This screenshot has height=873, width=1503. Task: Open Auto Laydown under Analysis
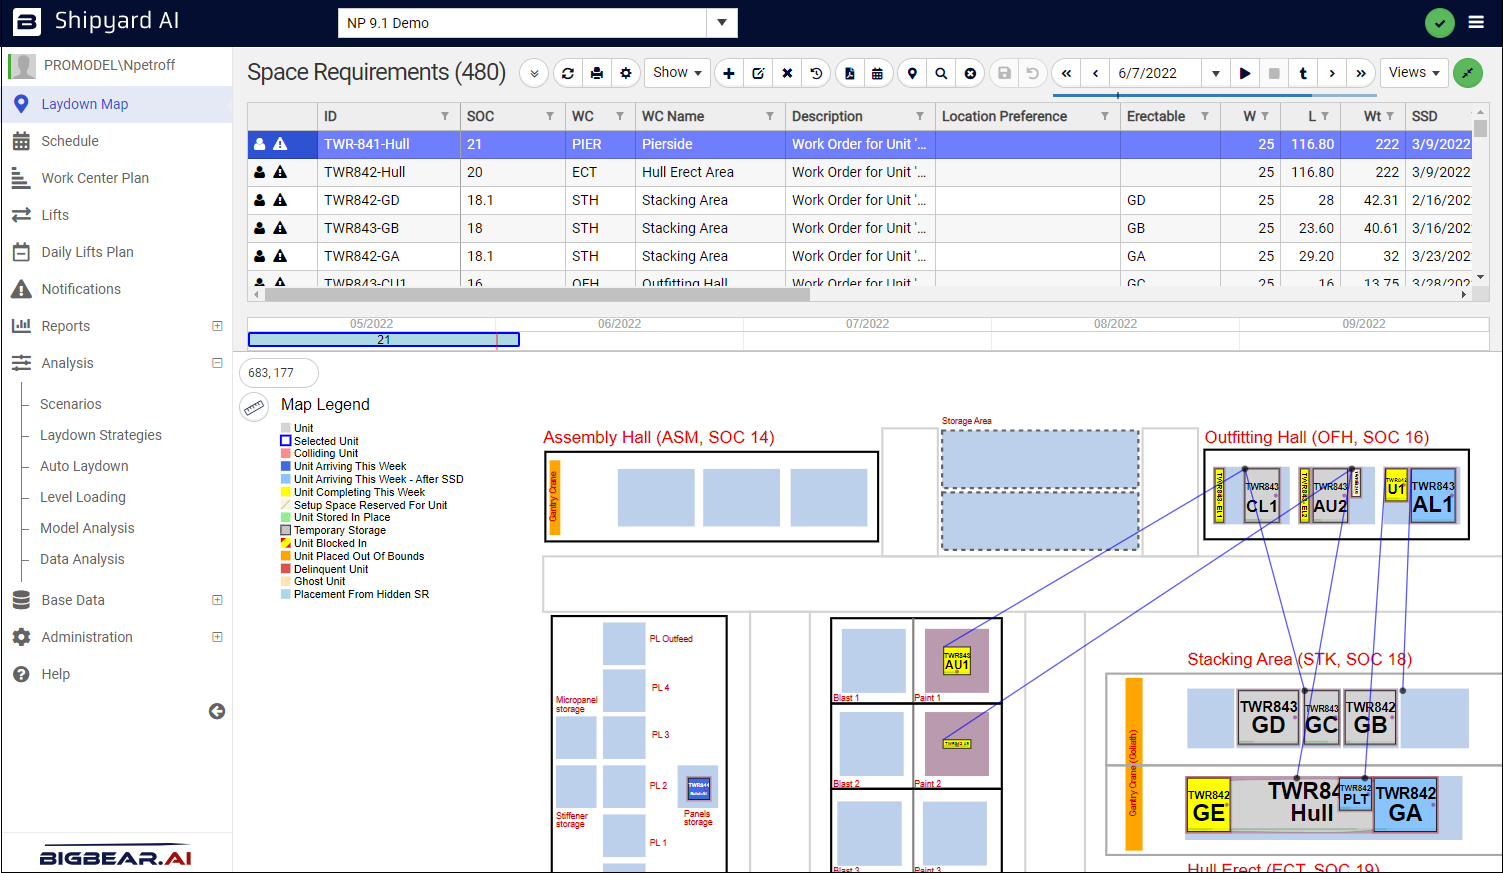pos(84,466)
